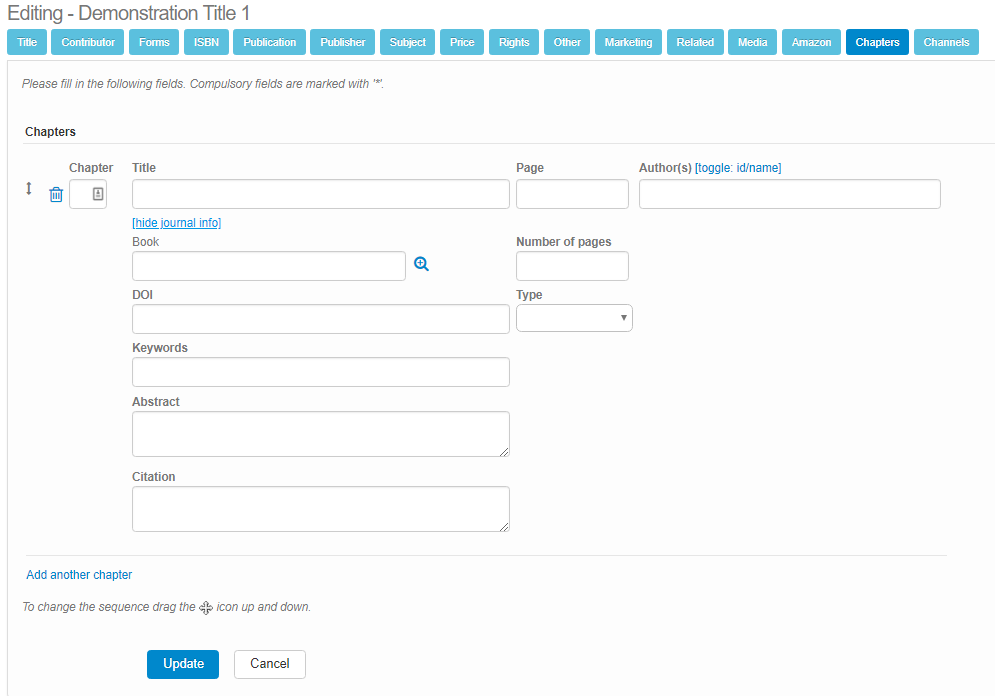This screenshot has height=696, width=995.
Task: Click the Add another chapter link
Action: click(x=79, y=575)
